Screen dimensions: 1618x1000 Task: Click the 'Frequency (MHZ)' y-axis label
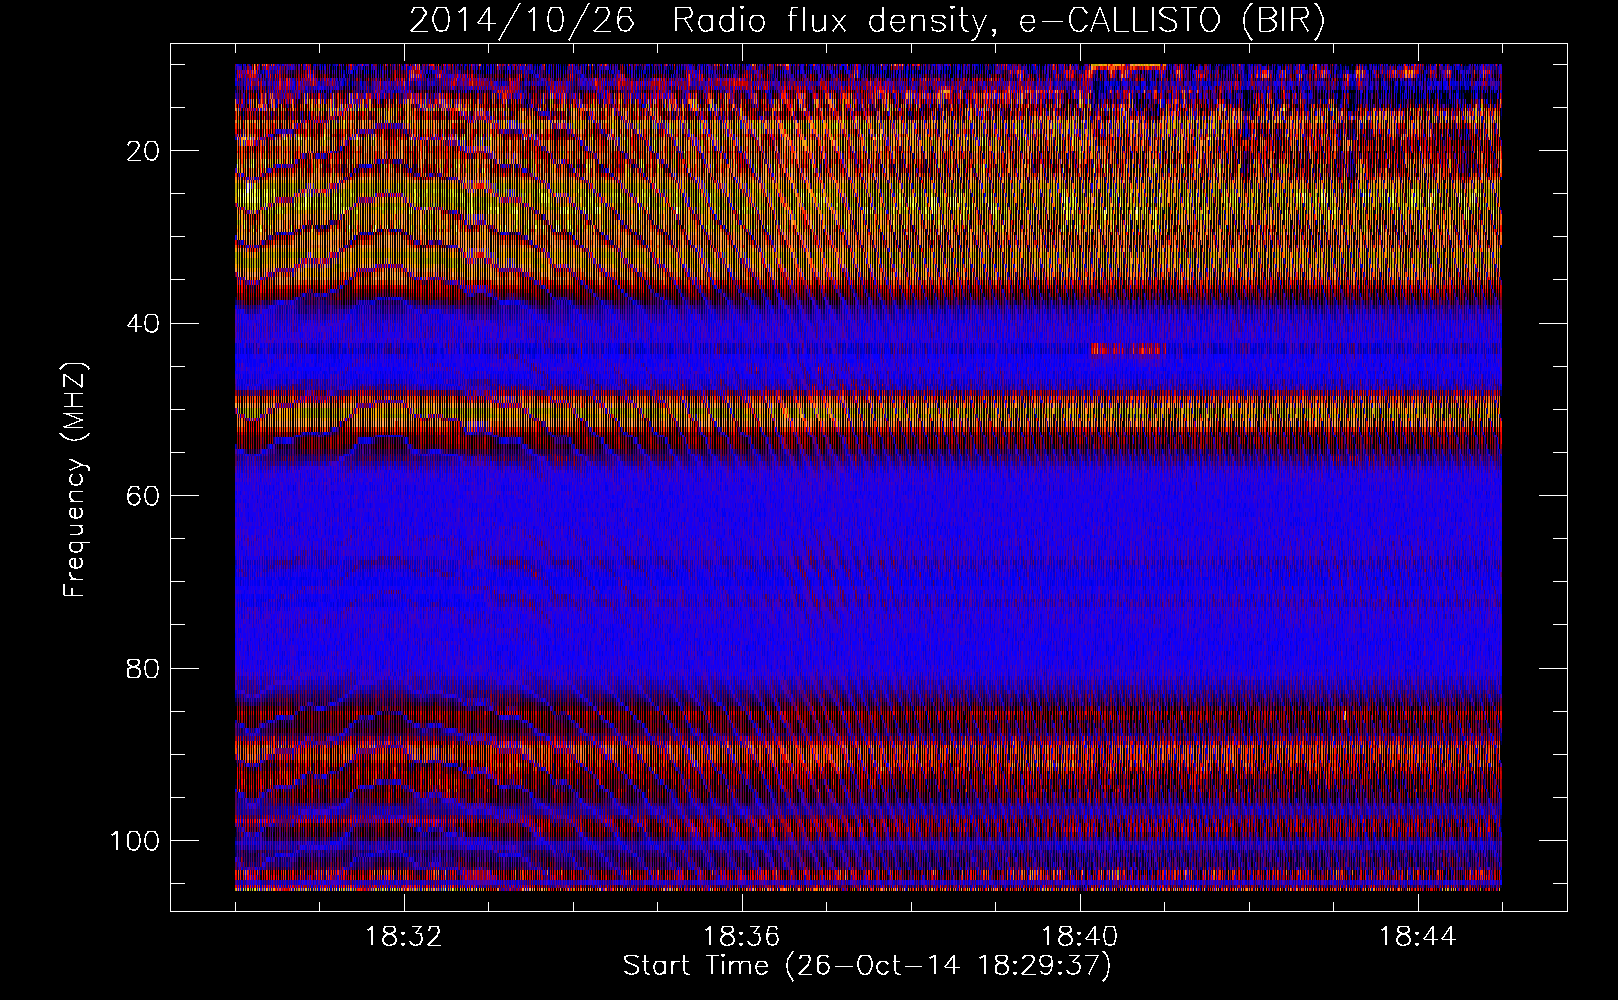coord(75,480)
